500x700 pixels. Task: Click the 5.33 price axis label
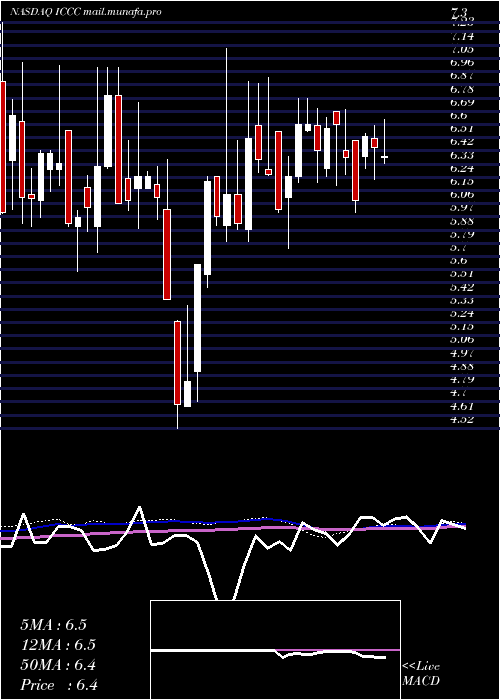(x=462, y=300)
